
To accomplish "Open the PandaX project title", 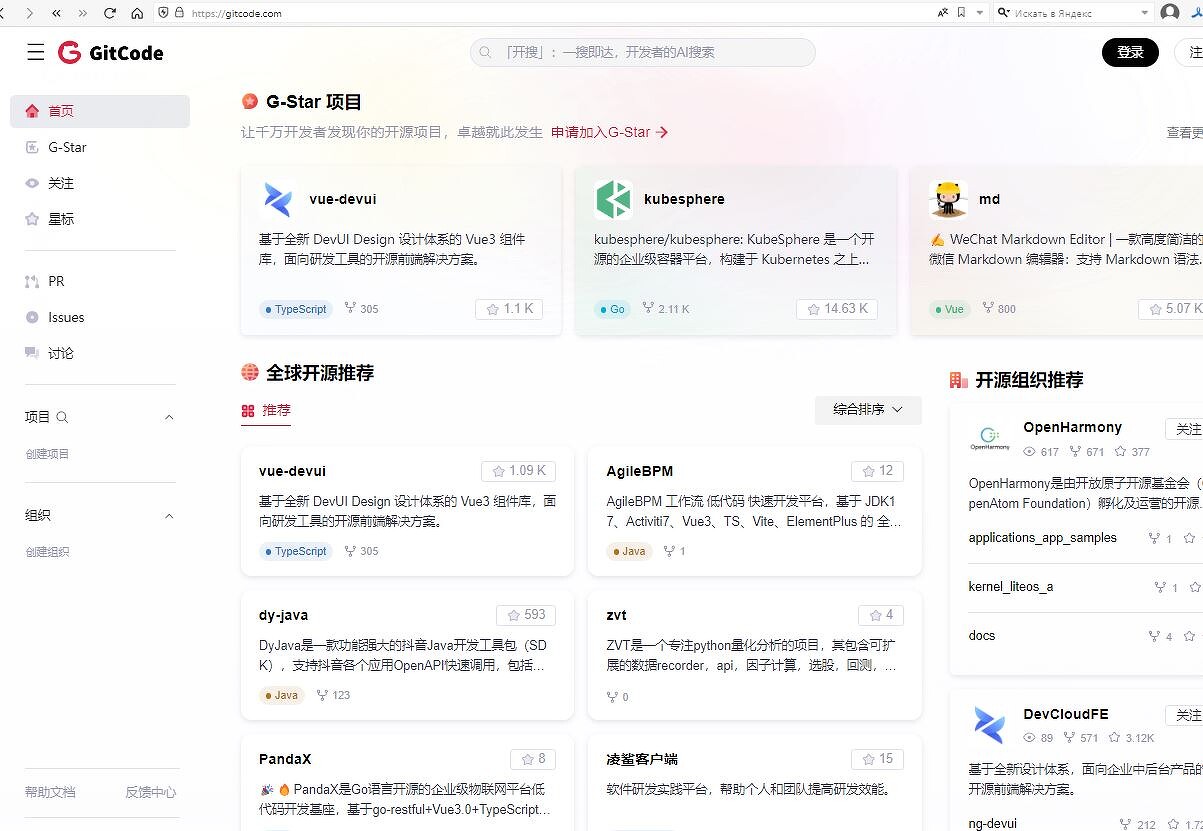I will pos(285,759).
